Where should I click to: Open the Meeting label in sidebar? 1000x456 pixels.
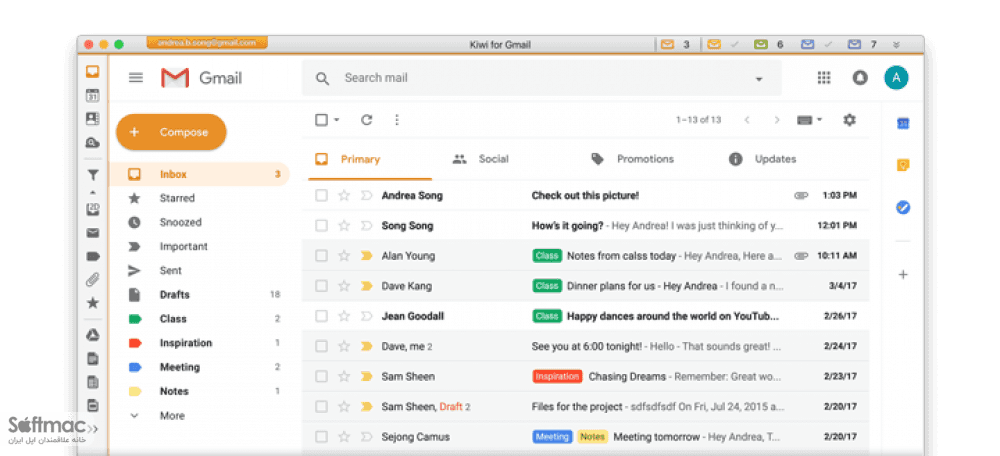179,367
